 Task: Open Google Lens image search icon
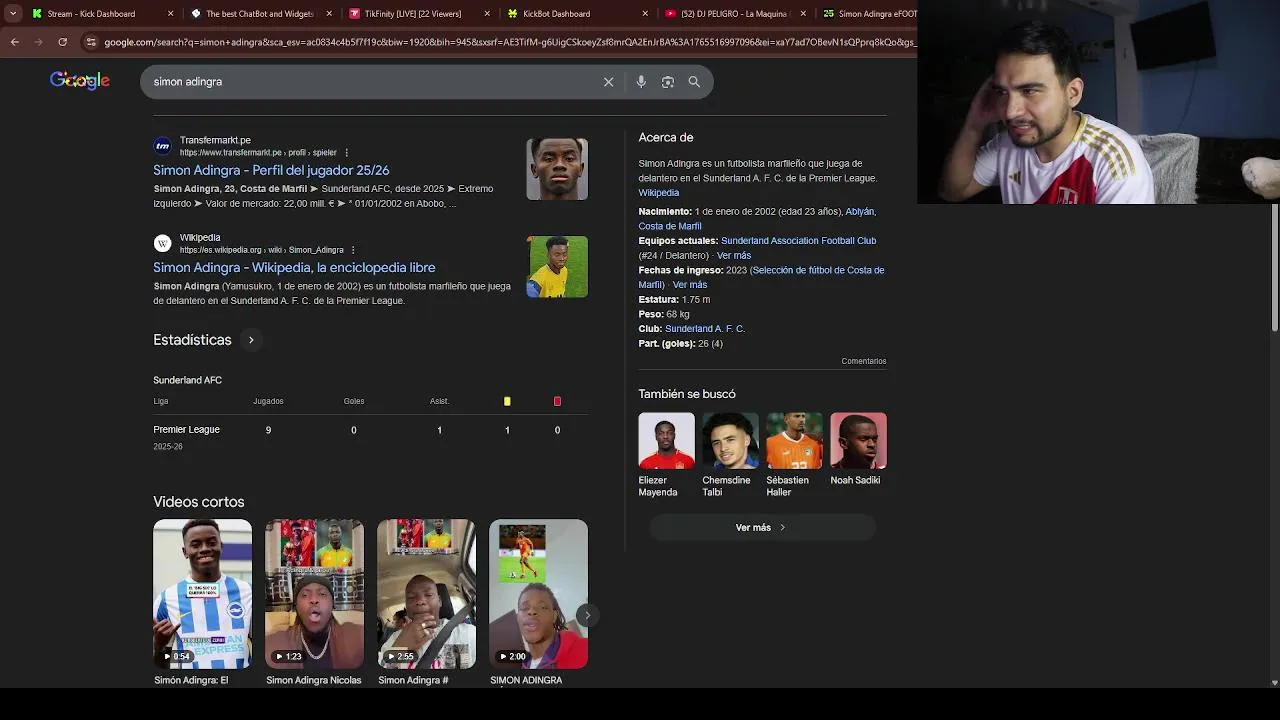pyautogui.click(x=668, y=82)
